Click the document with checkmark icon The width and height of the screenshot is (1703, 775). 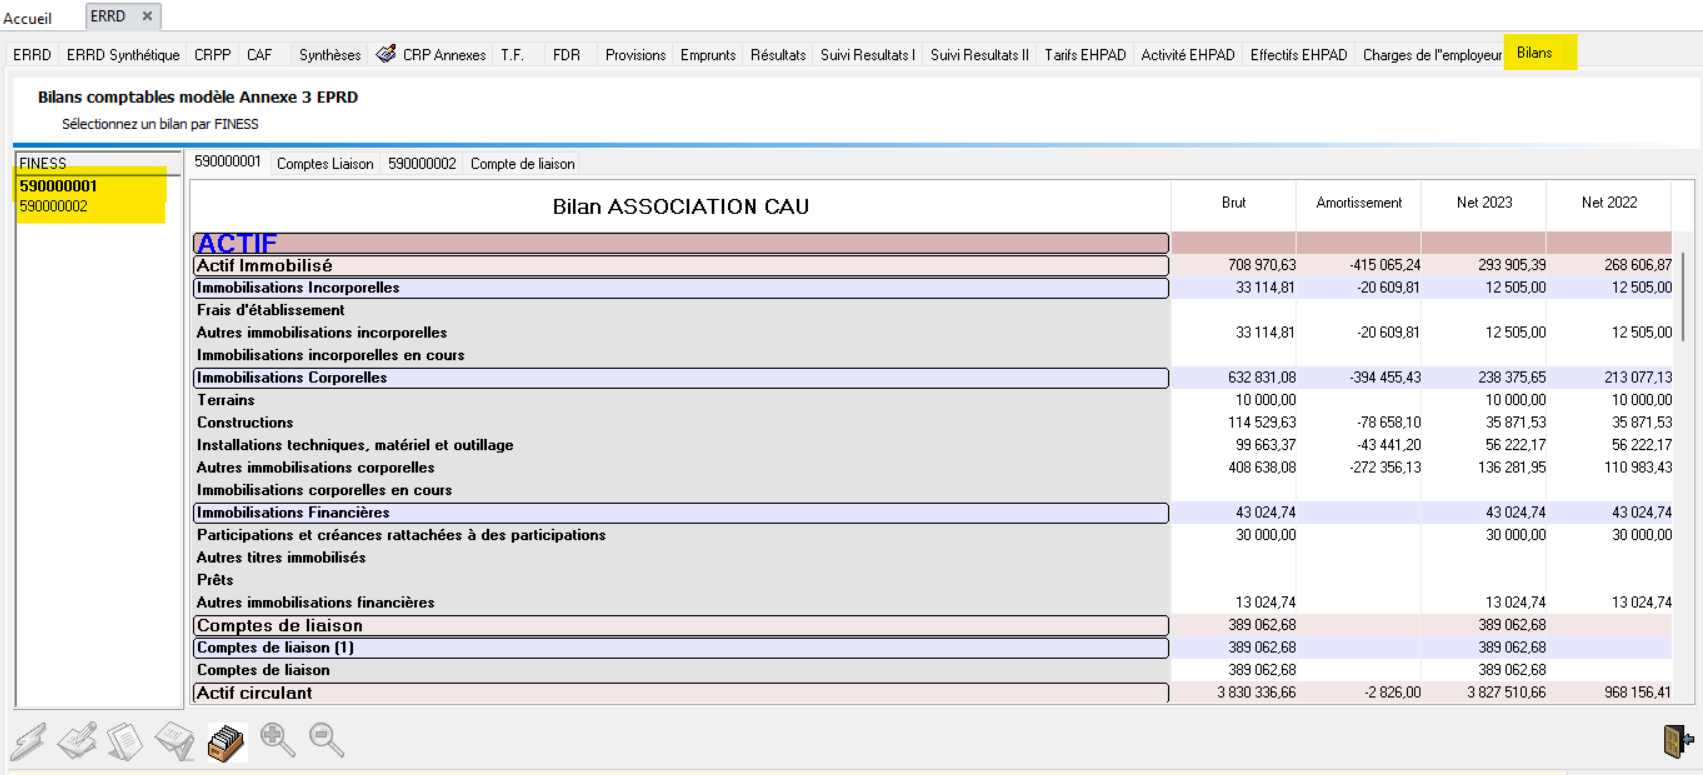pos(175,742)
